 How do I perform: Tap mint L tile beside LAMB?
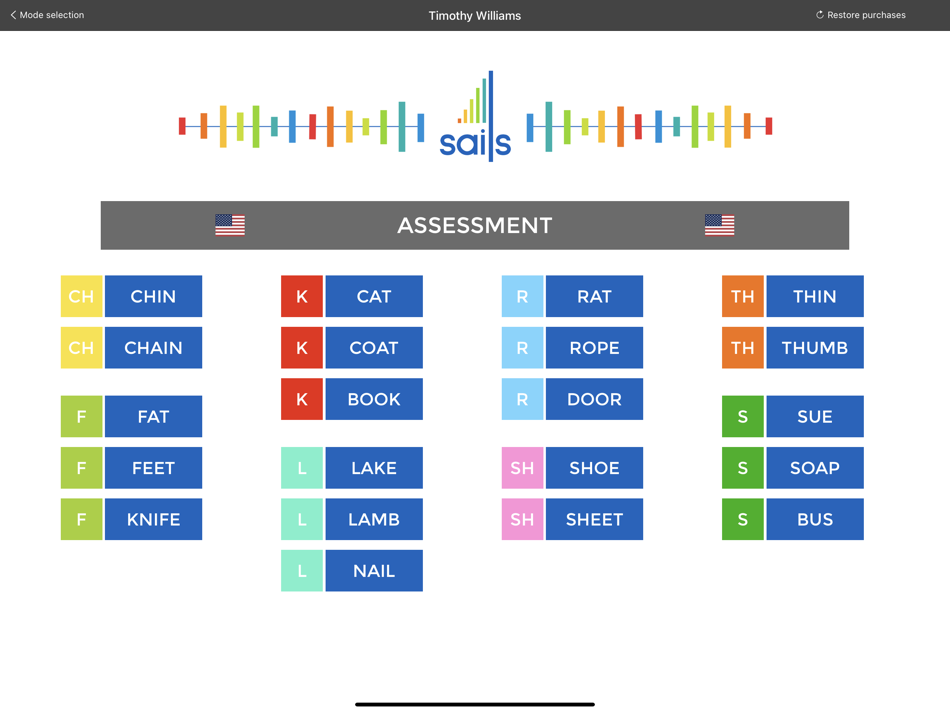[302, 519]
